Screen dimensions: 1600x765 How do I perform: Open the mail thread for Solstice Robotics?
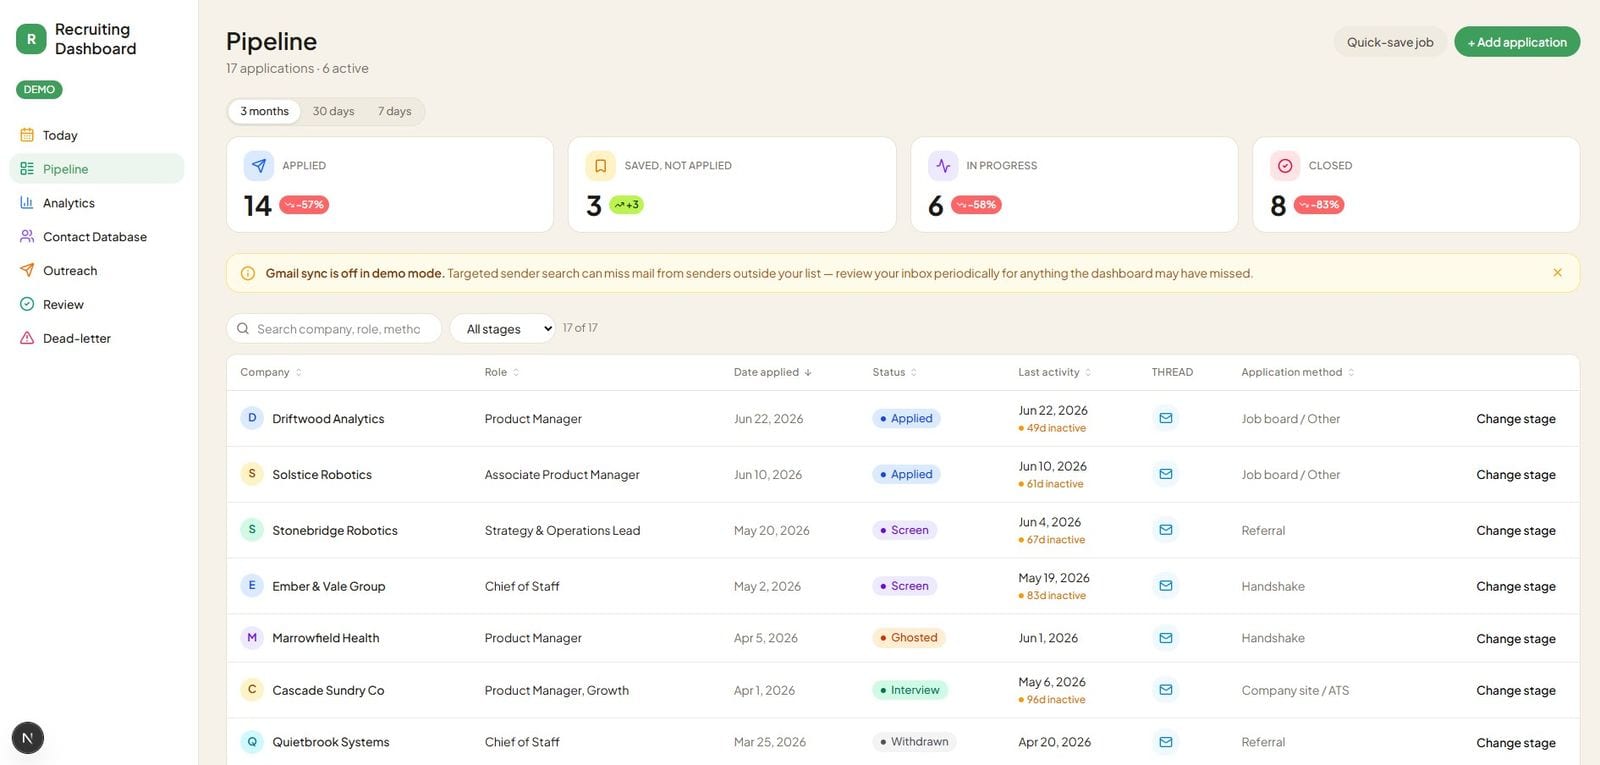click(1166, 474)
